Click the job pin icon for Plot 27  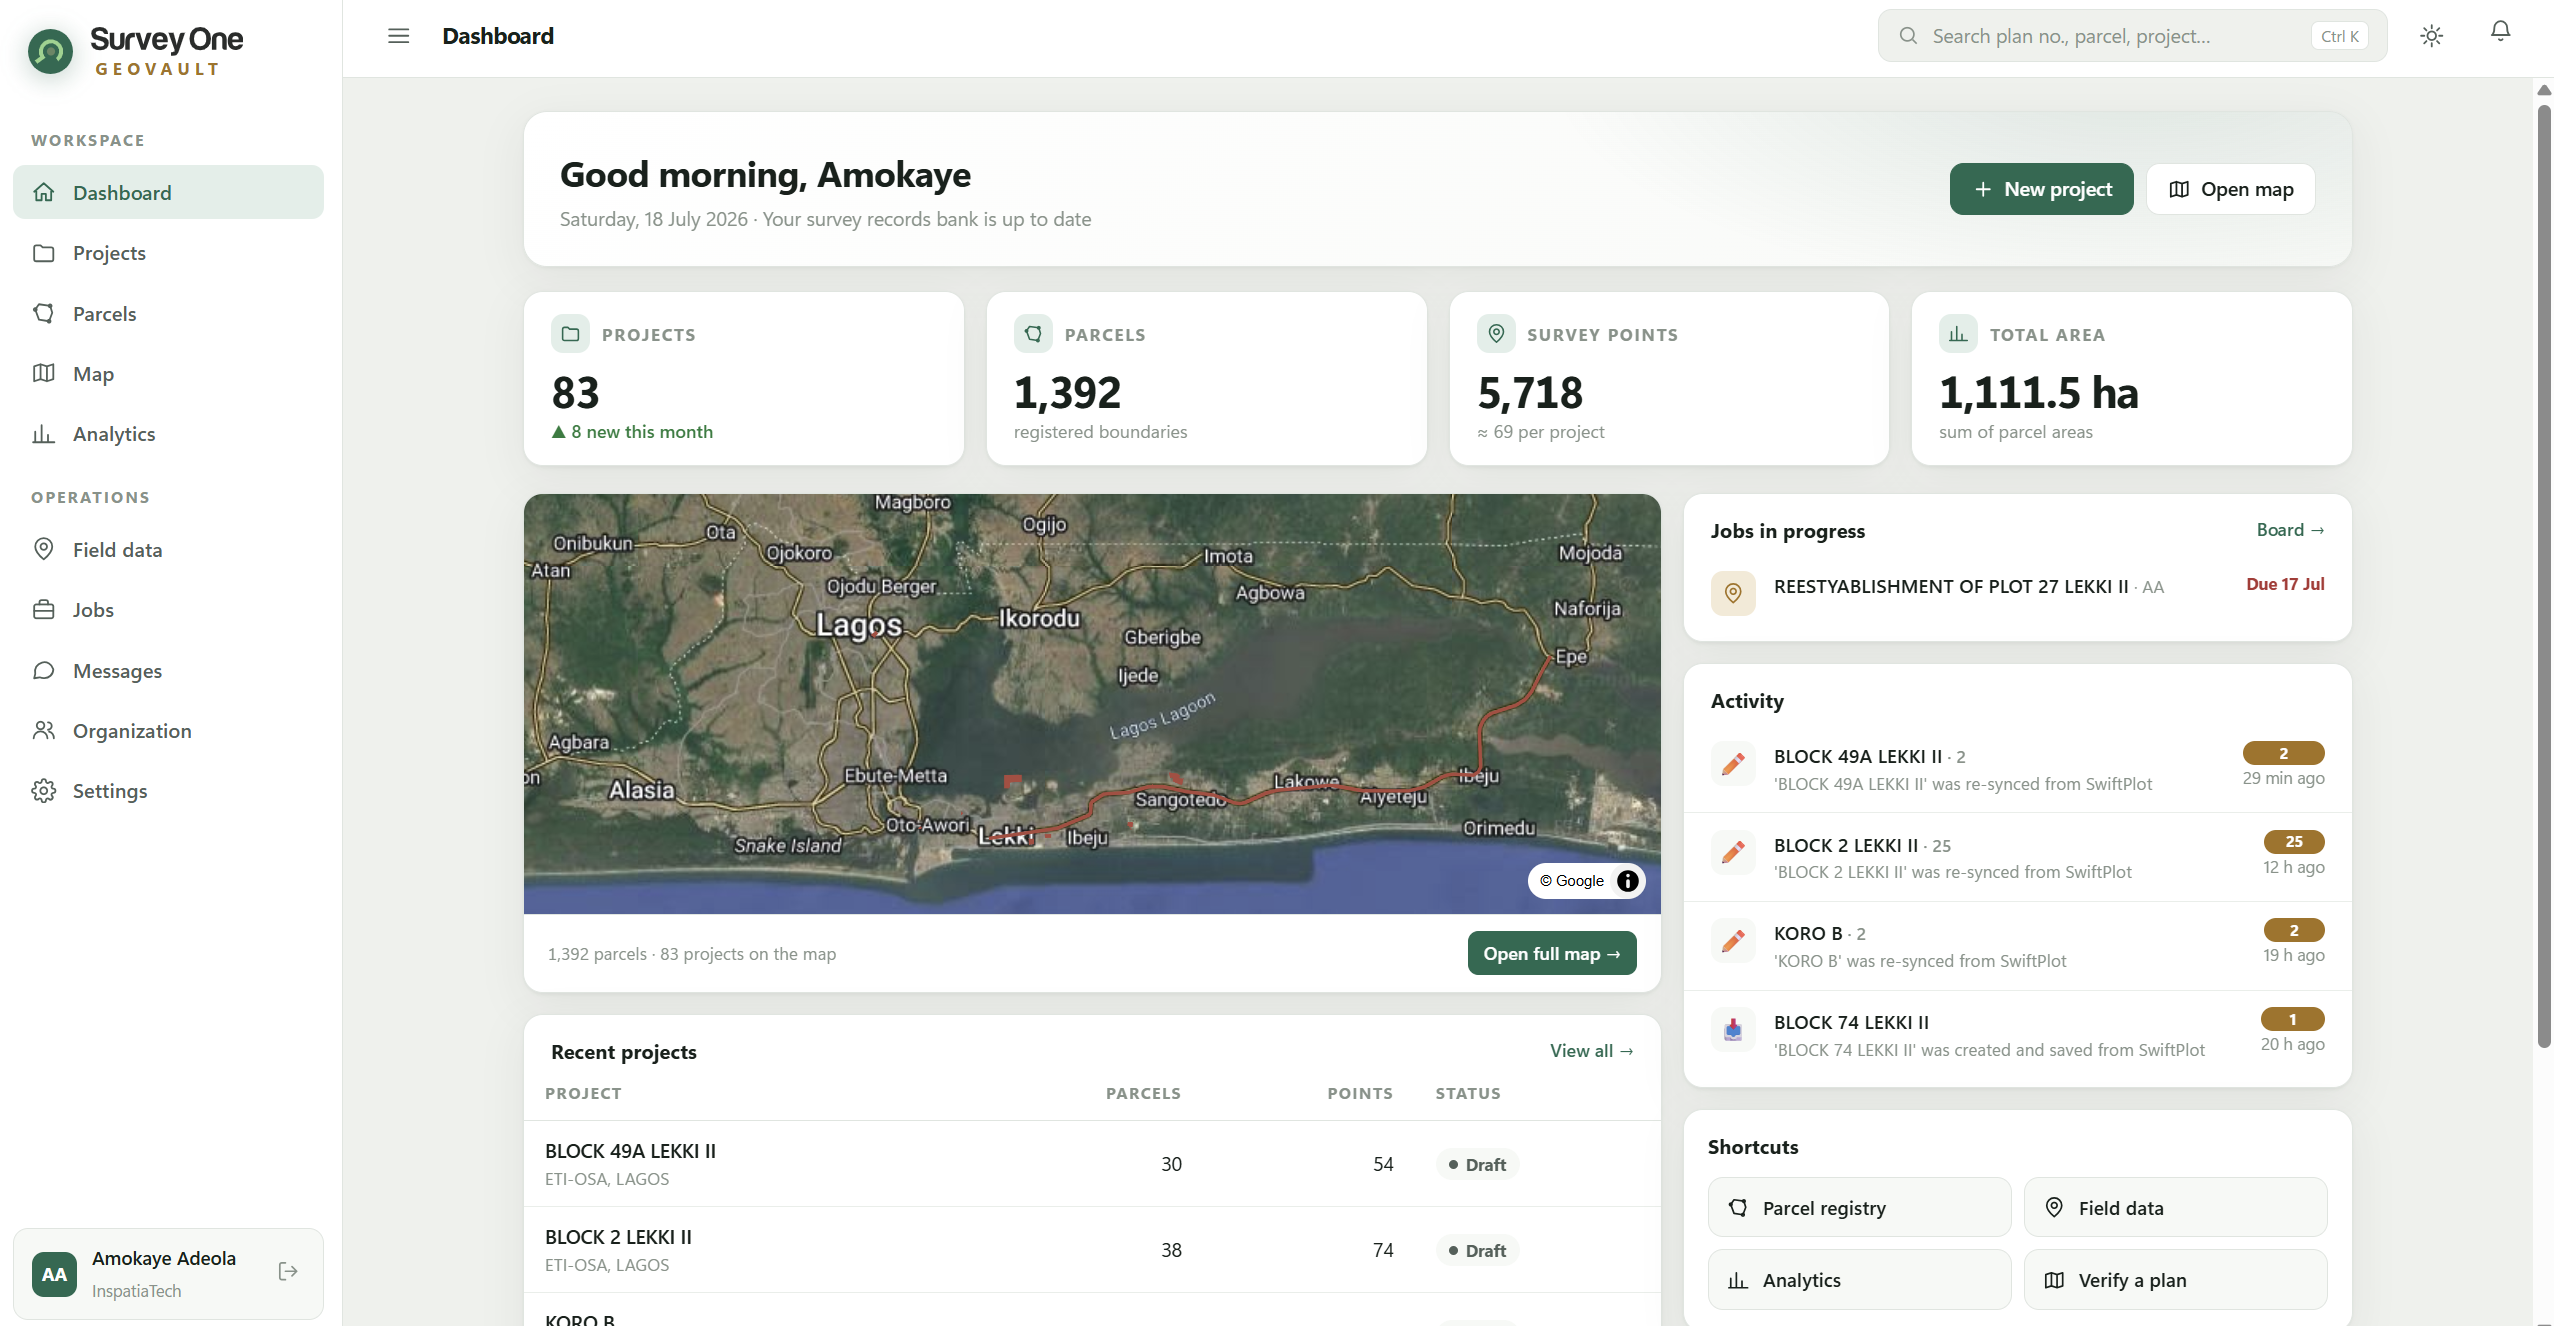pyautogui.click(x=1733, y=593)
